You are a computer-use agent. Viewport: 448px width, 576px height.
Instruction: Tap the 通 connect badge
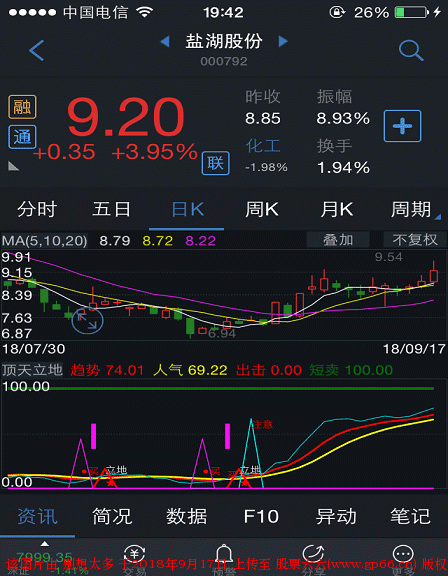click(x=22, y=137)
